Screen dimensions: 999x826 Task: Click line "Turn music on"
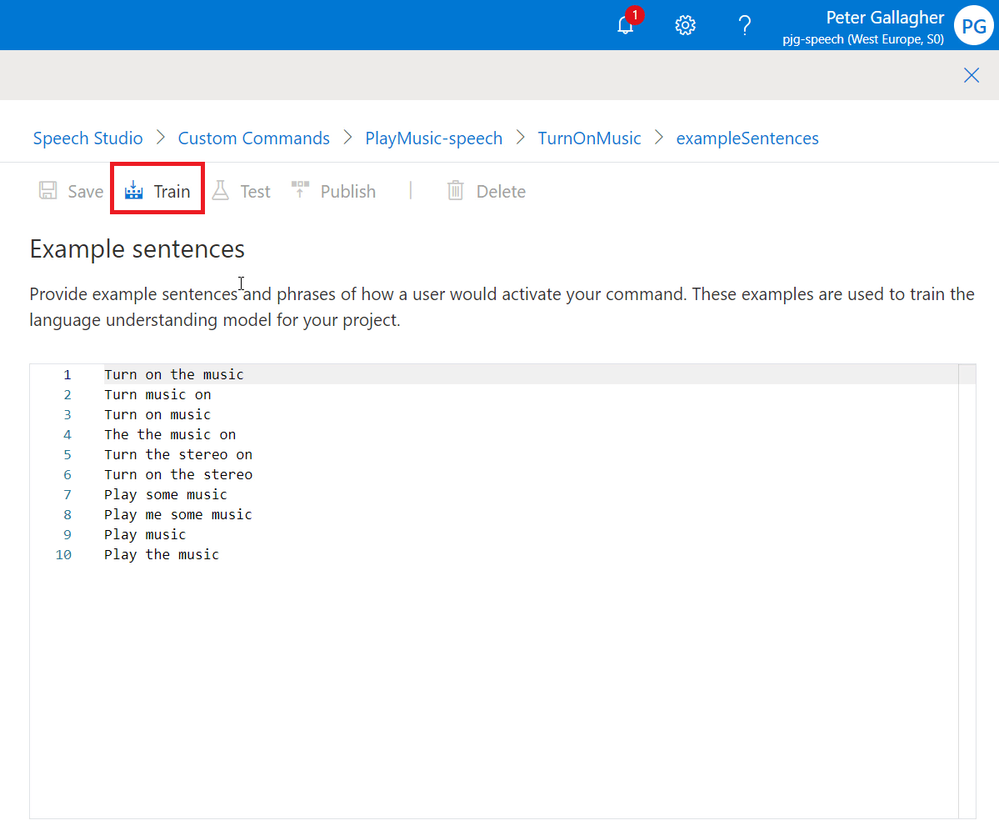[x=158, y=395]
